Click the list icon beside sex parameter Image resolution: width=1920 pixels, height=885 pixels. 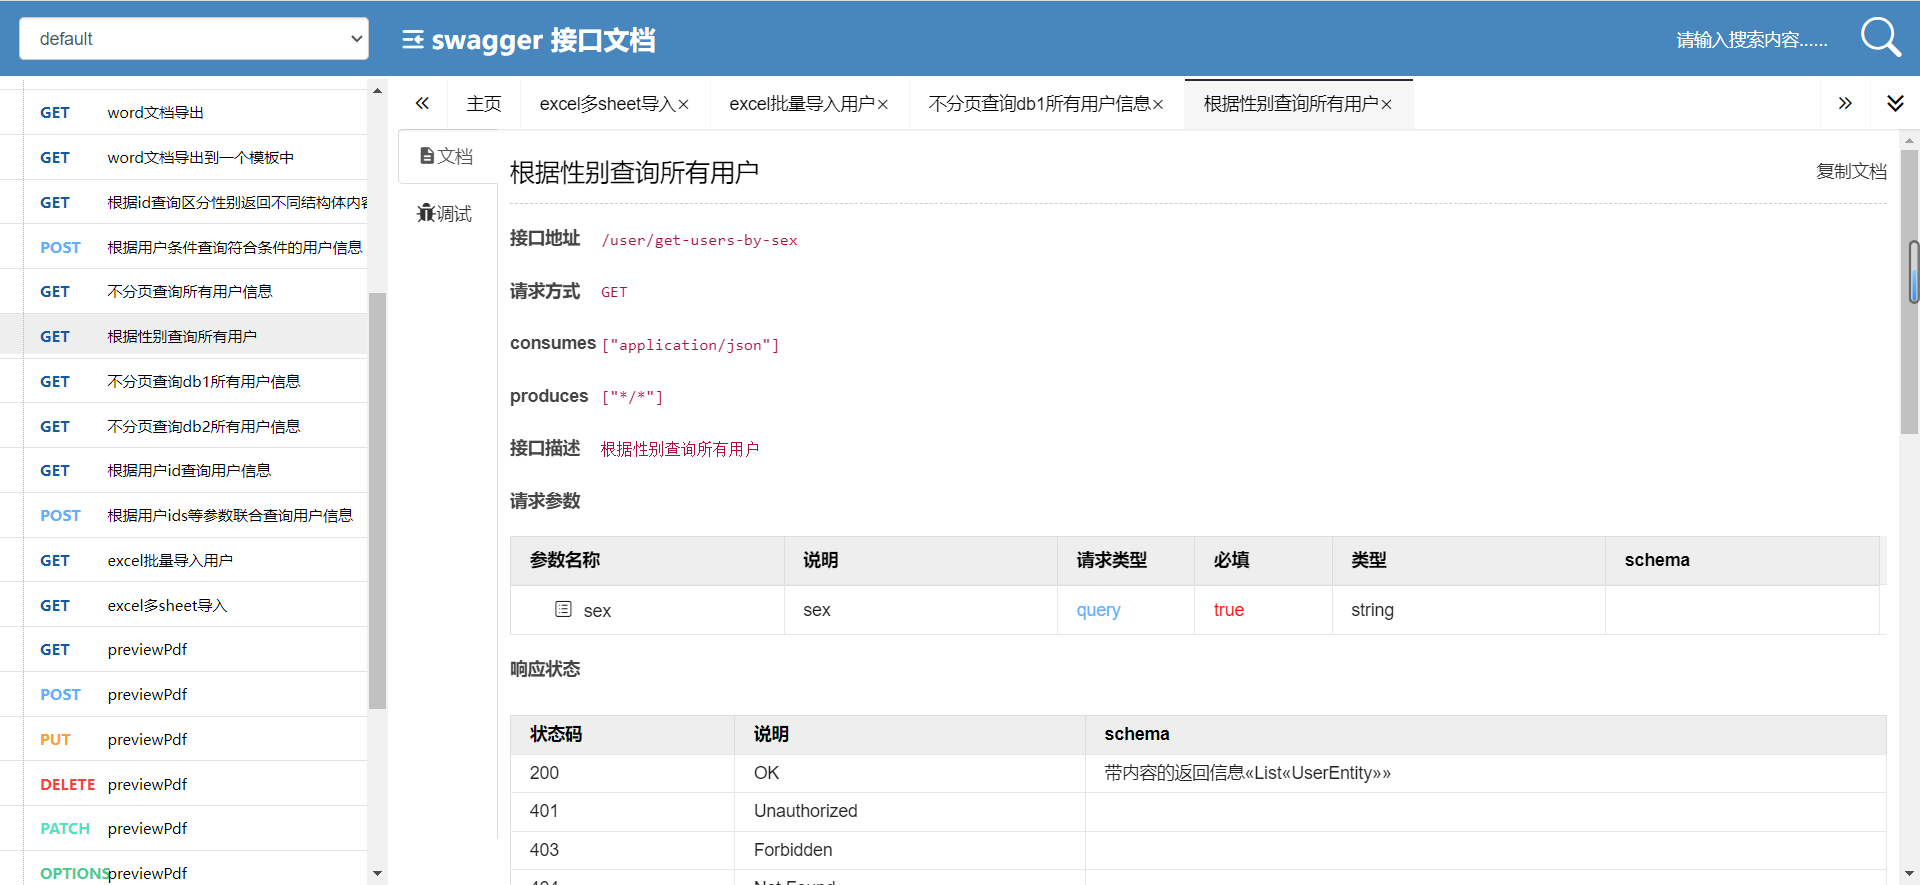point(564,609)
